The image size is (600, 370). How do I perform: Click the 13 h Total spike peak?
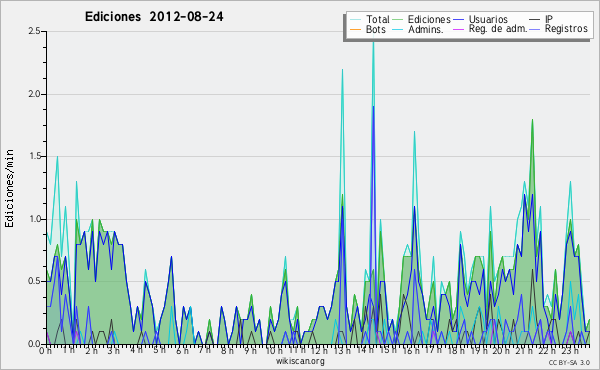342,69
